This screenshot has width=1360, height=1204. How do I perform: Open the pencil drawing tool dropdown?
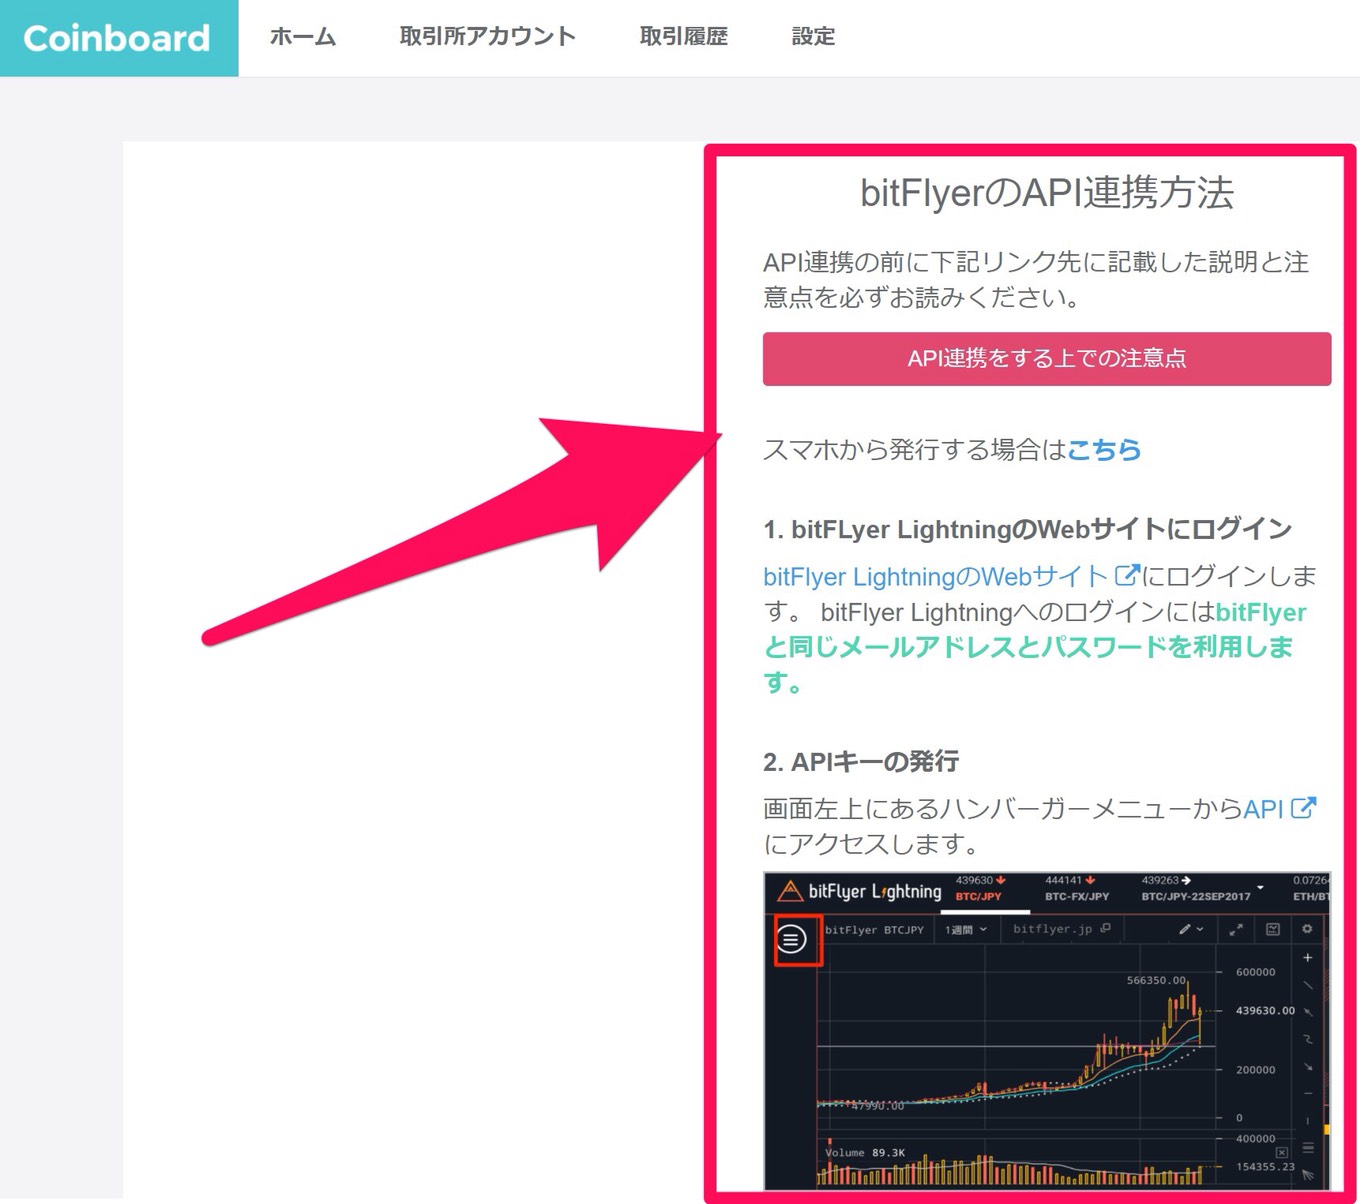[1190, 930]
